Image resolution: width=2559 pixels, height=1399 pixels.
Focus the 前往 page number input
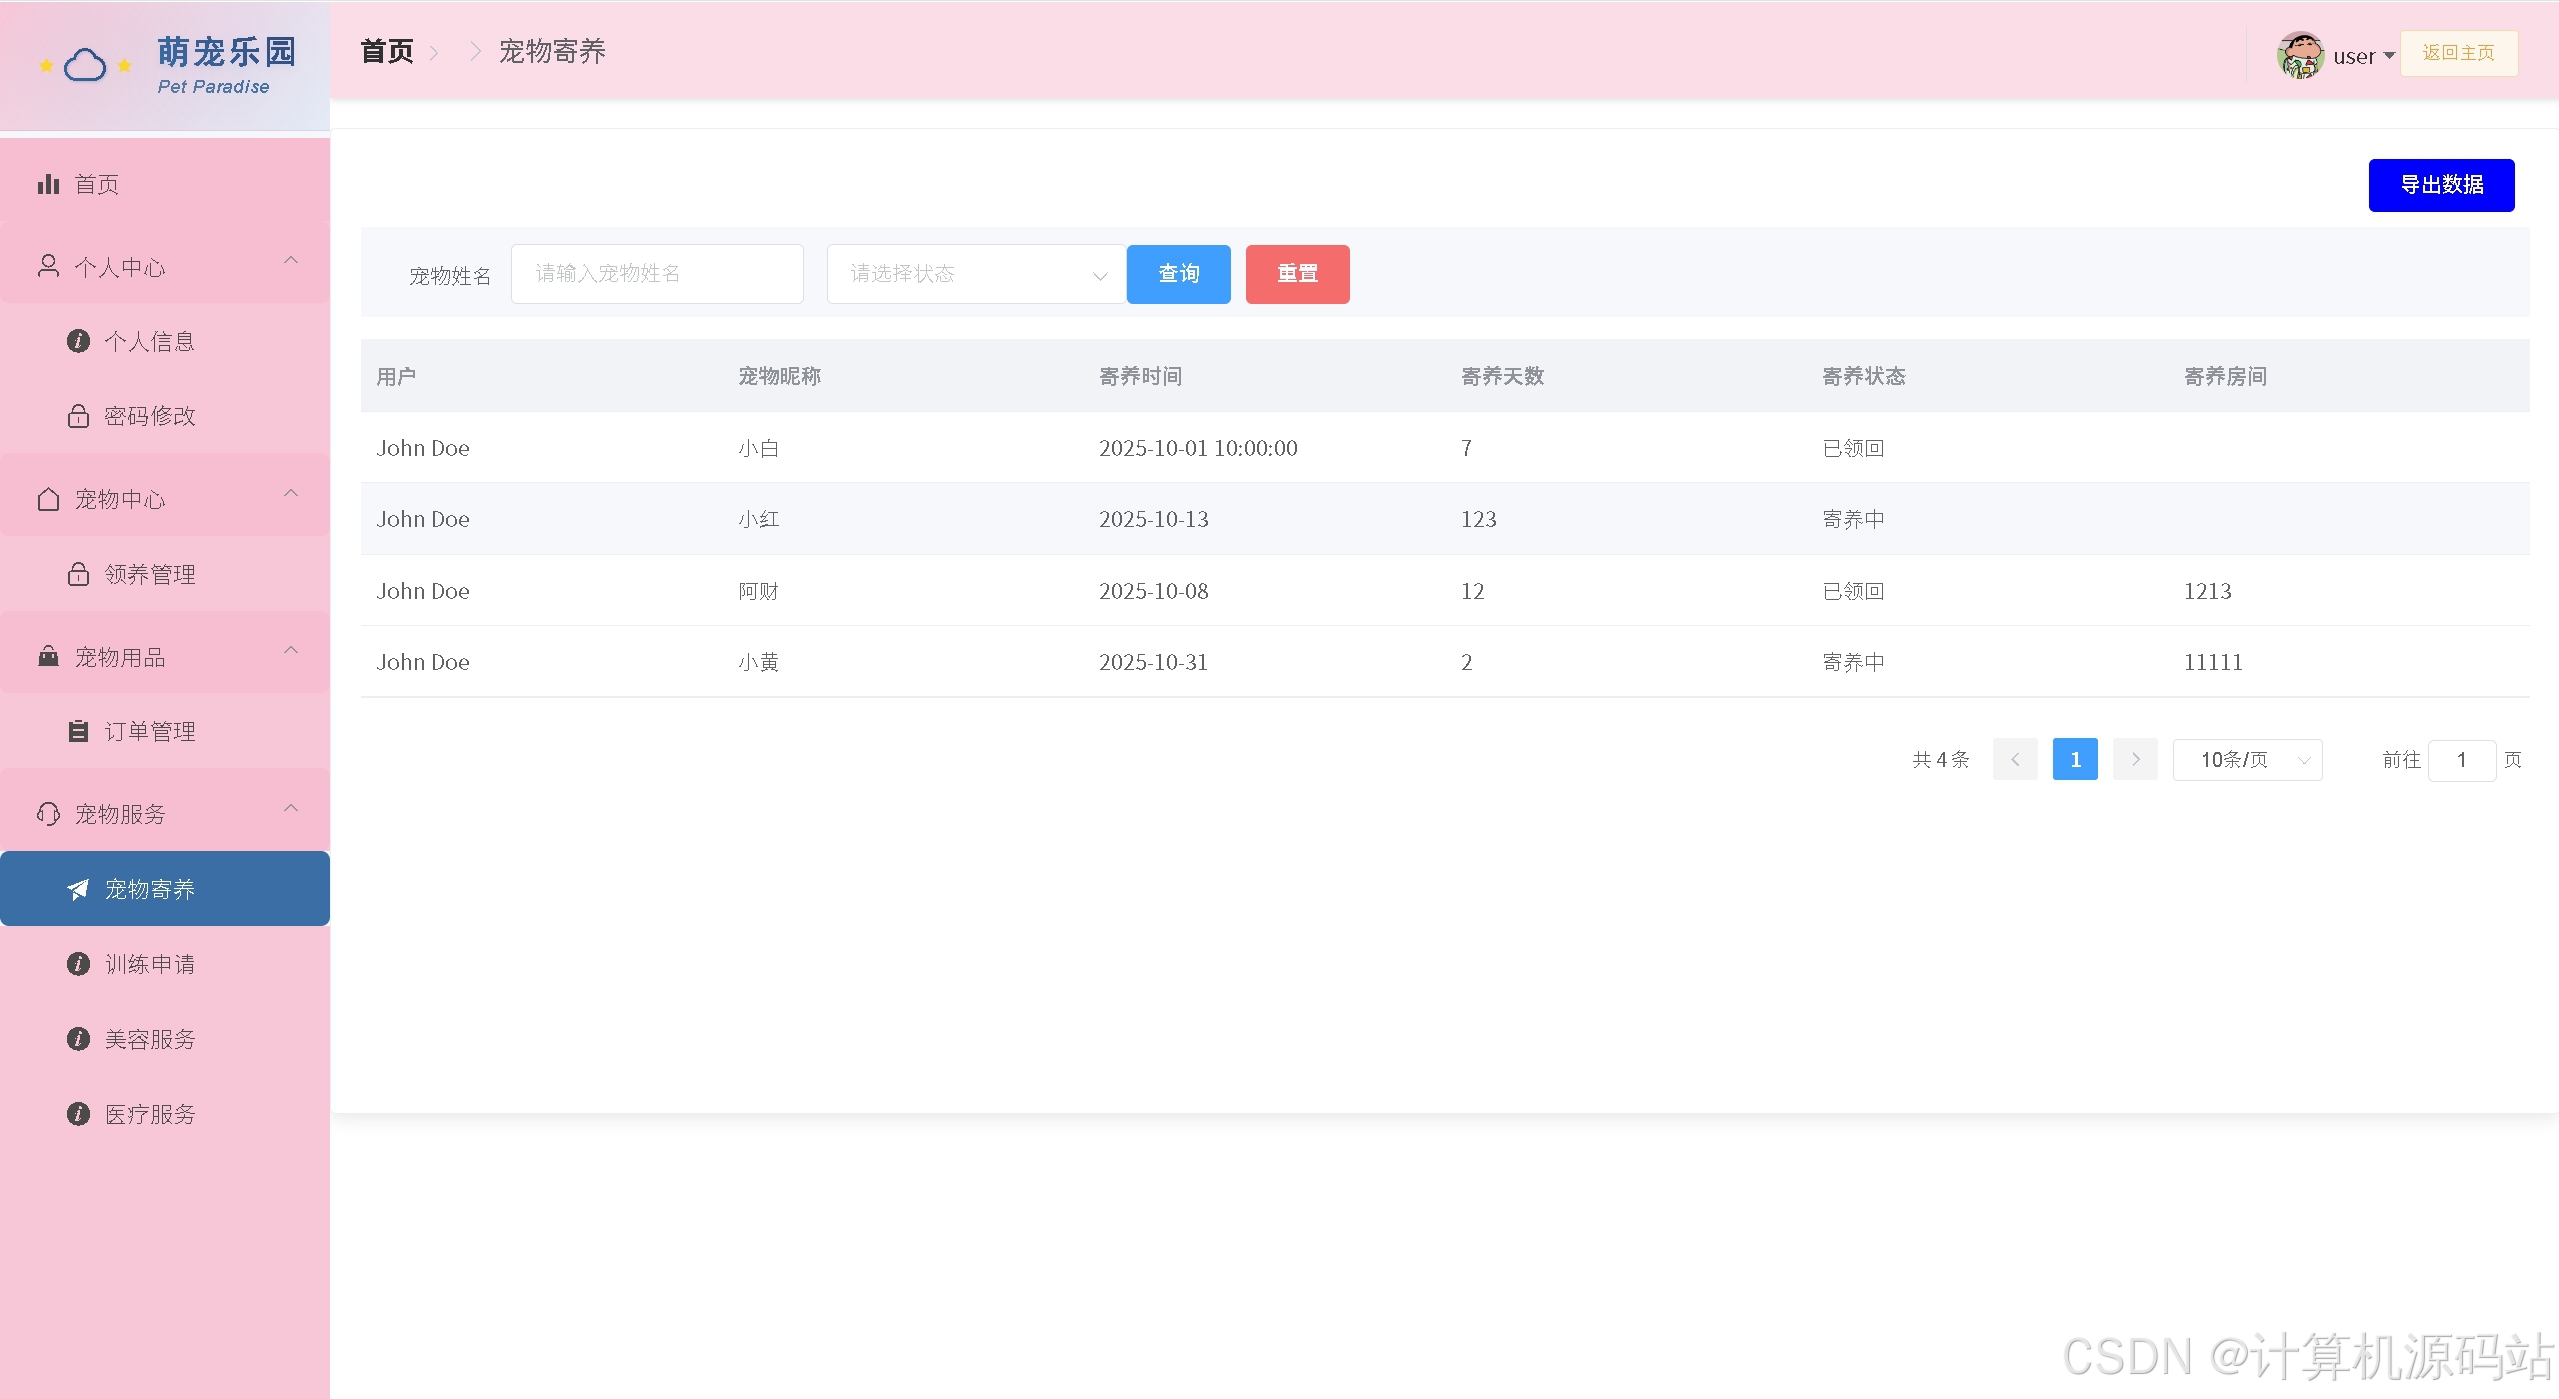[x=2461, y=760]
